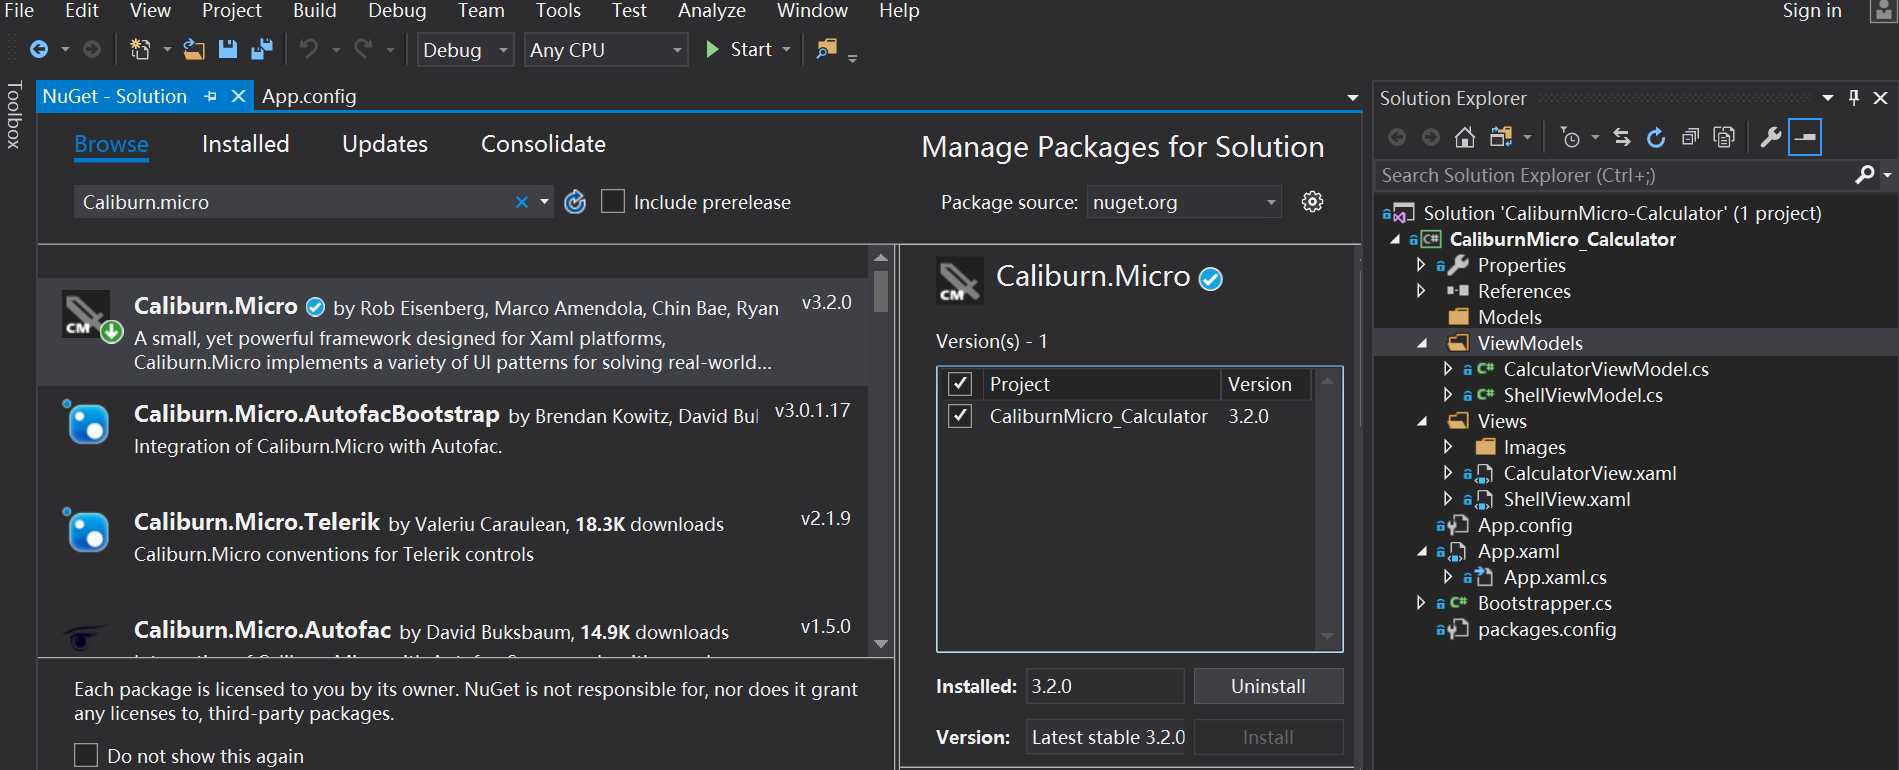Open the Toolbox side tab
Screen dimensions: 1899x770
14,115
